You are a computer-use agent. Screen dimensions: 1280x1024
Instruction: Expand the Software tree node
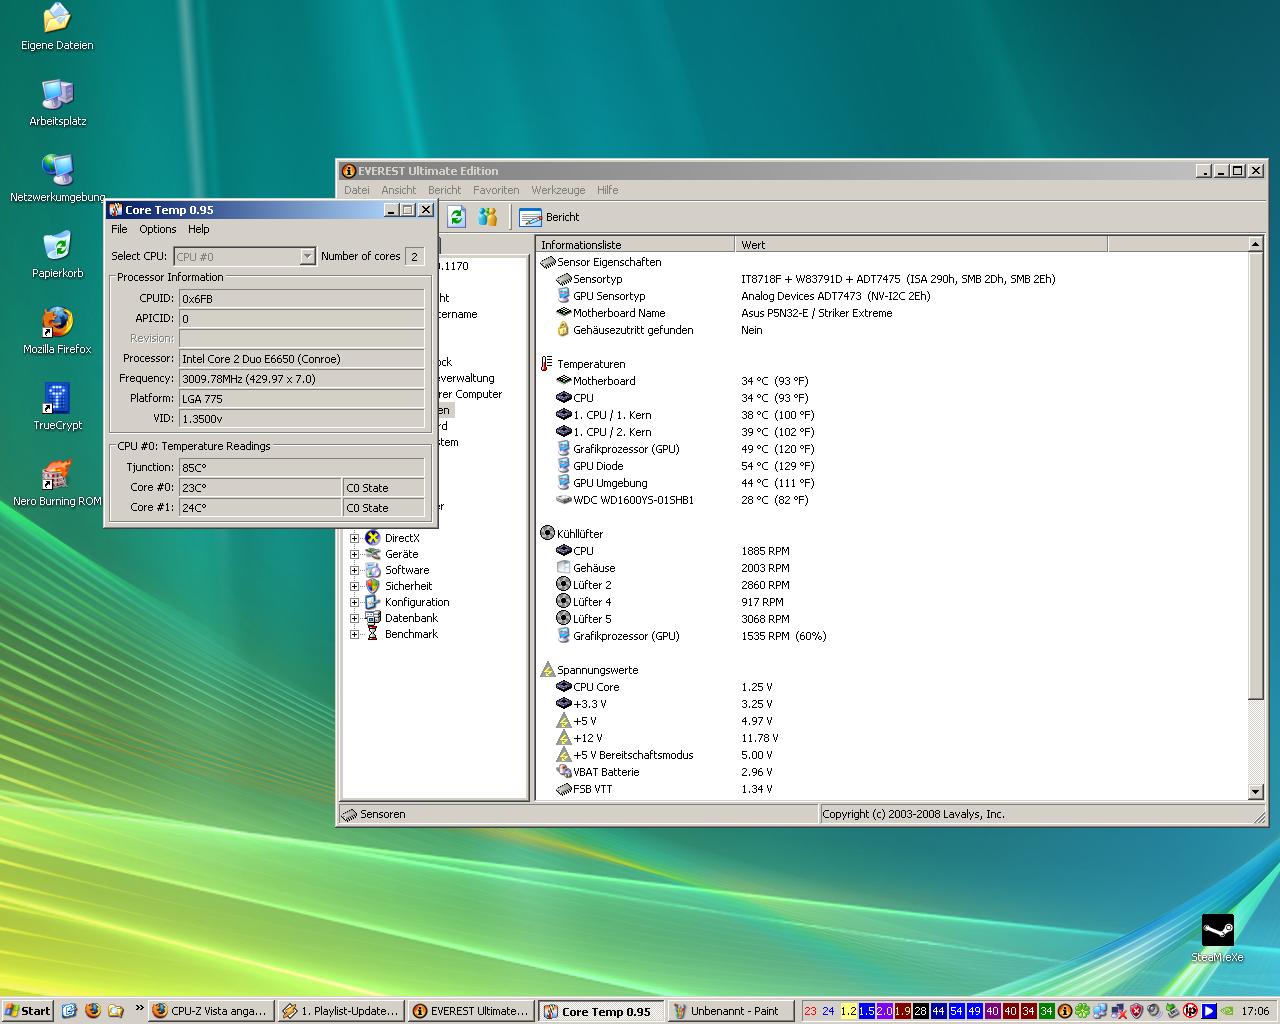tap(354, 570)
